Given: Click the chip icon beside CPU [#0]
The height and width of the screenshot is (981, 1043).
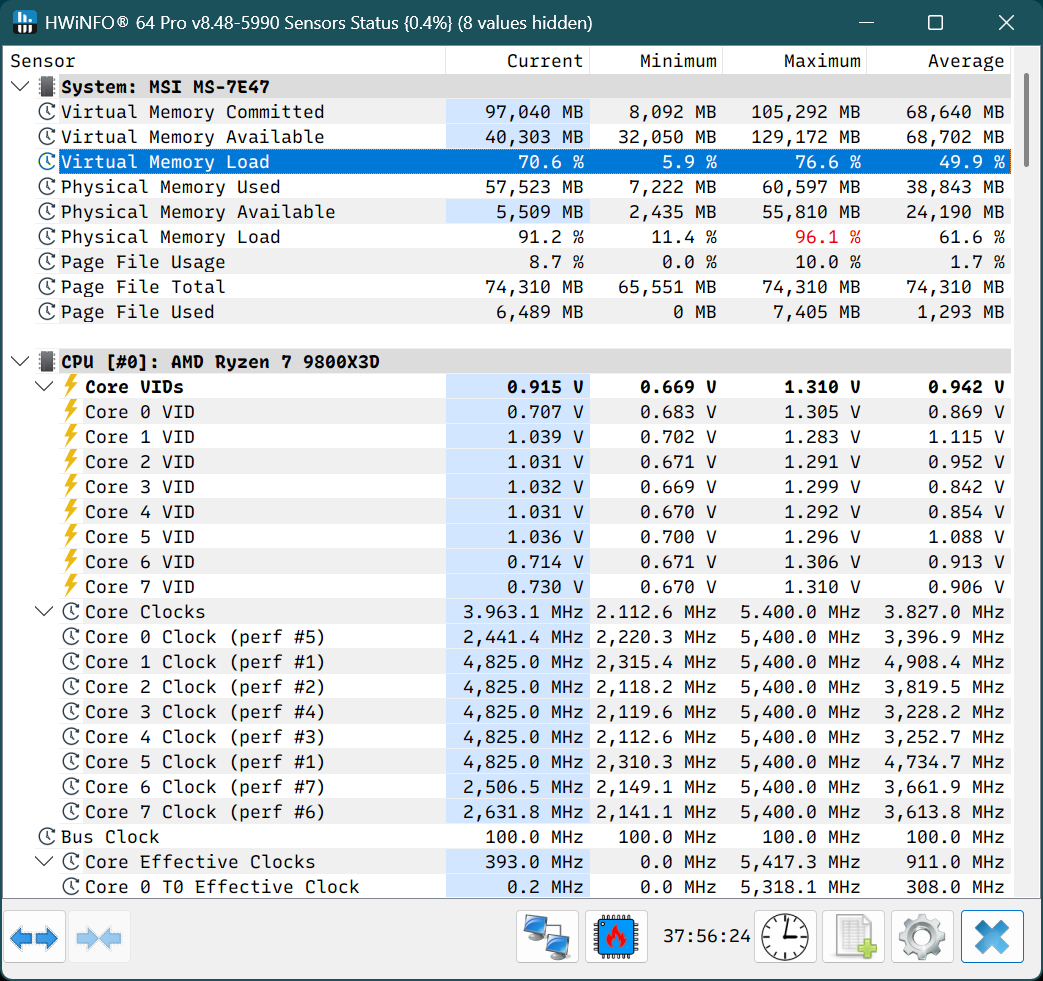Looking at the screenshot, I should 47,362.
